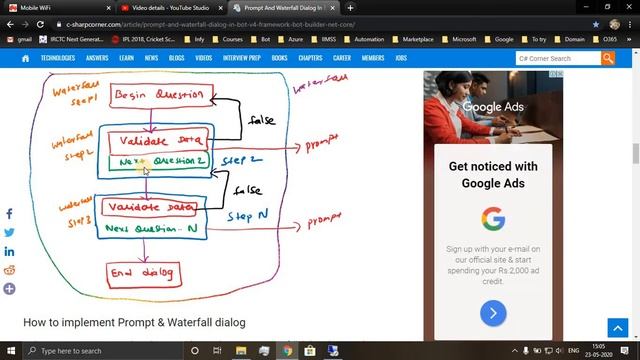This screenshot has height=360, width=640.
Task: Switch to YouTube Studio tab
Action: coord(171,8)
